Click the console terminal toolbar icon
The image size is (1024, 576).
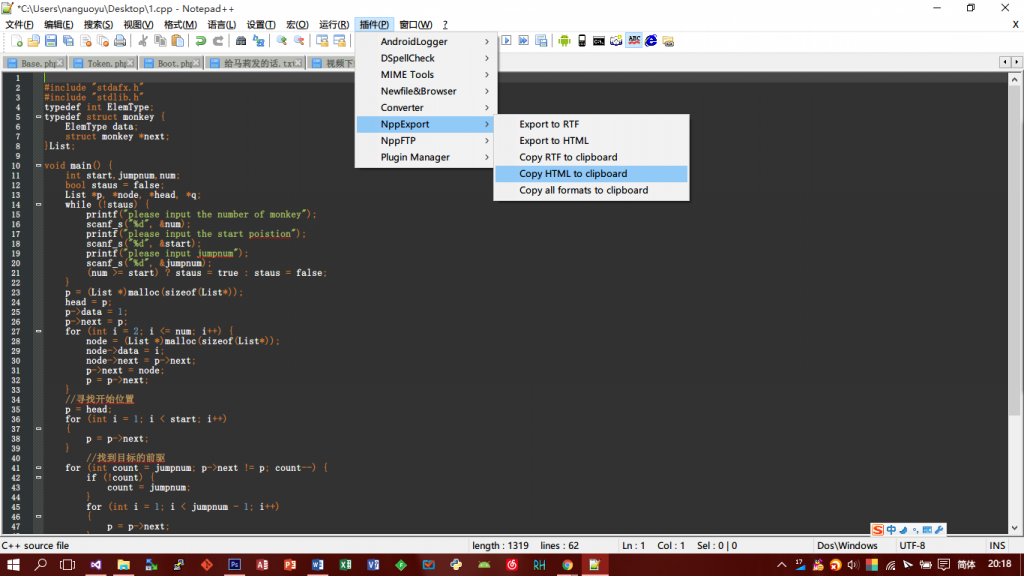(599, 41)
